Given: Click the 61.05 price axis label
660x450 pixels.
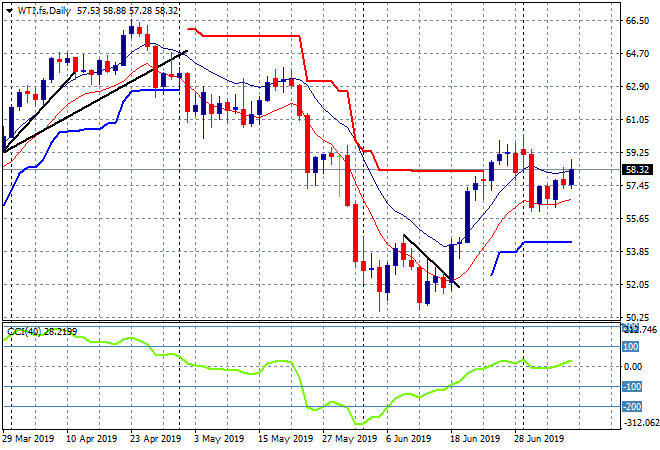Looking at the screenshot, I should click(x=637, y=120).
